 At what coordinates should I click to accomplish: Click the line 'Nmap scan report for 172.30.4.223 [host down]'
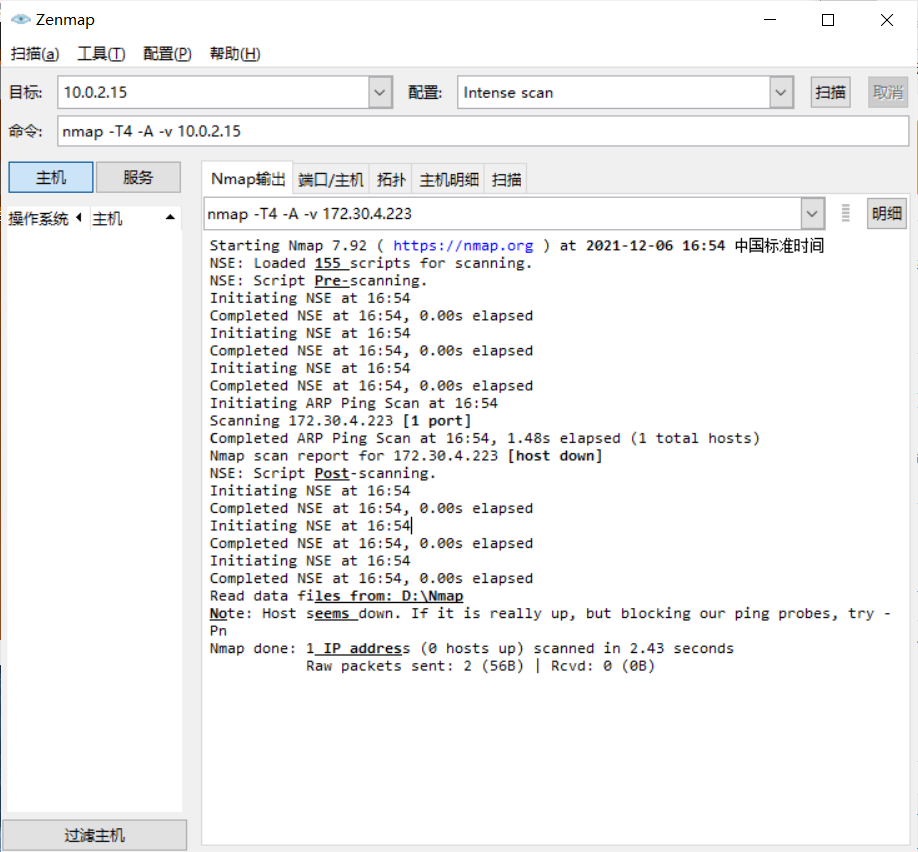click(406, 456)
